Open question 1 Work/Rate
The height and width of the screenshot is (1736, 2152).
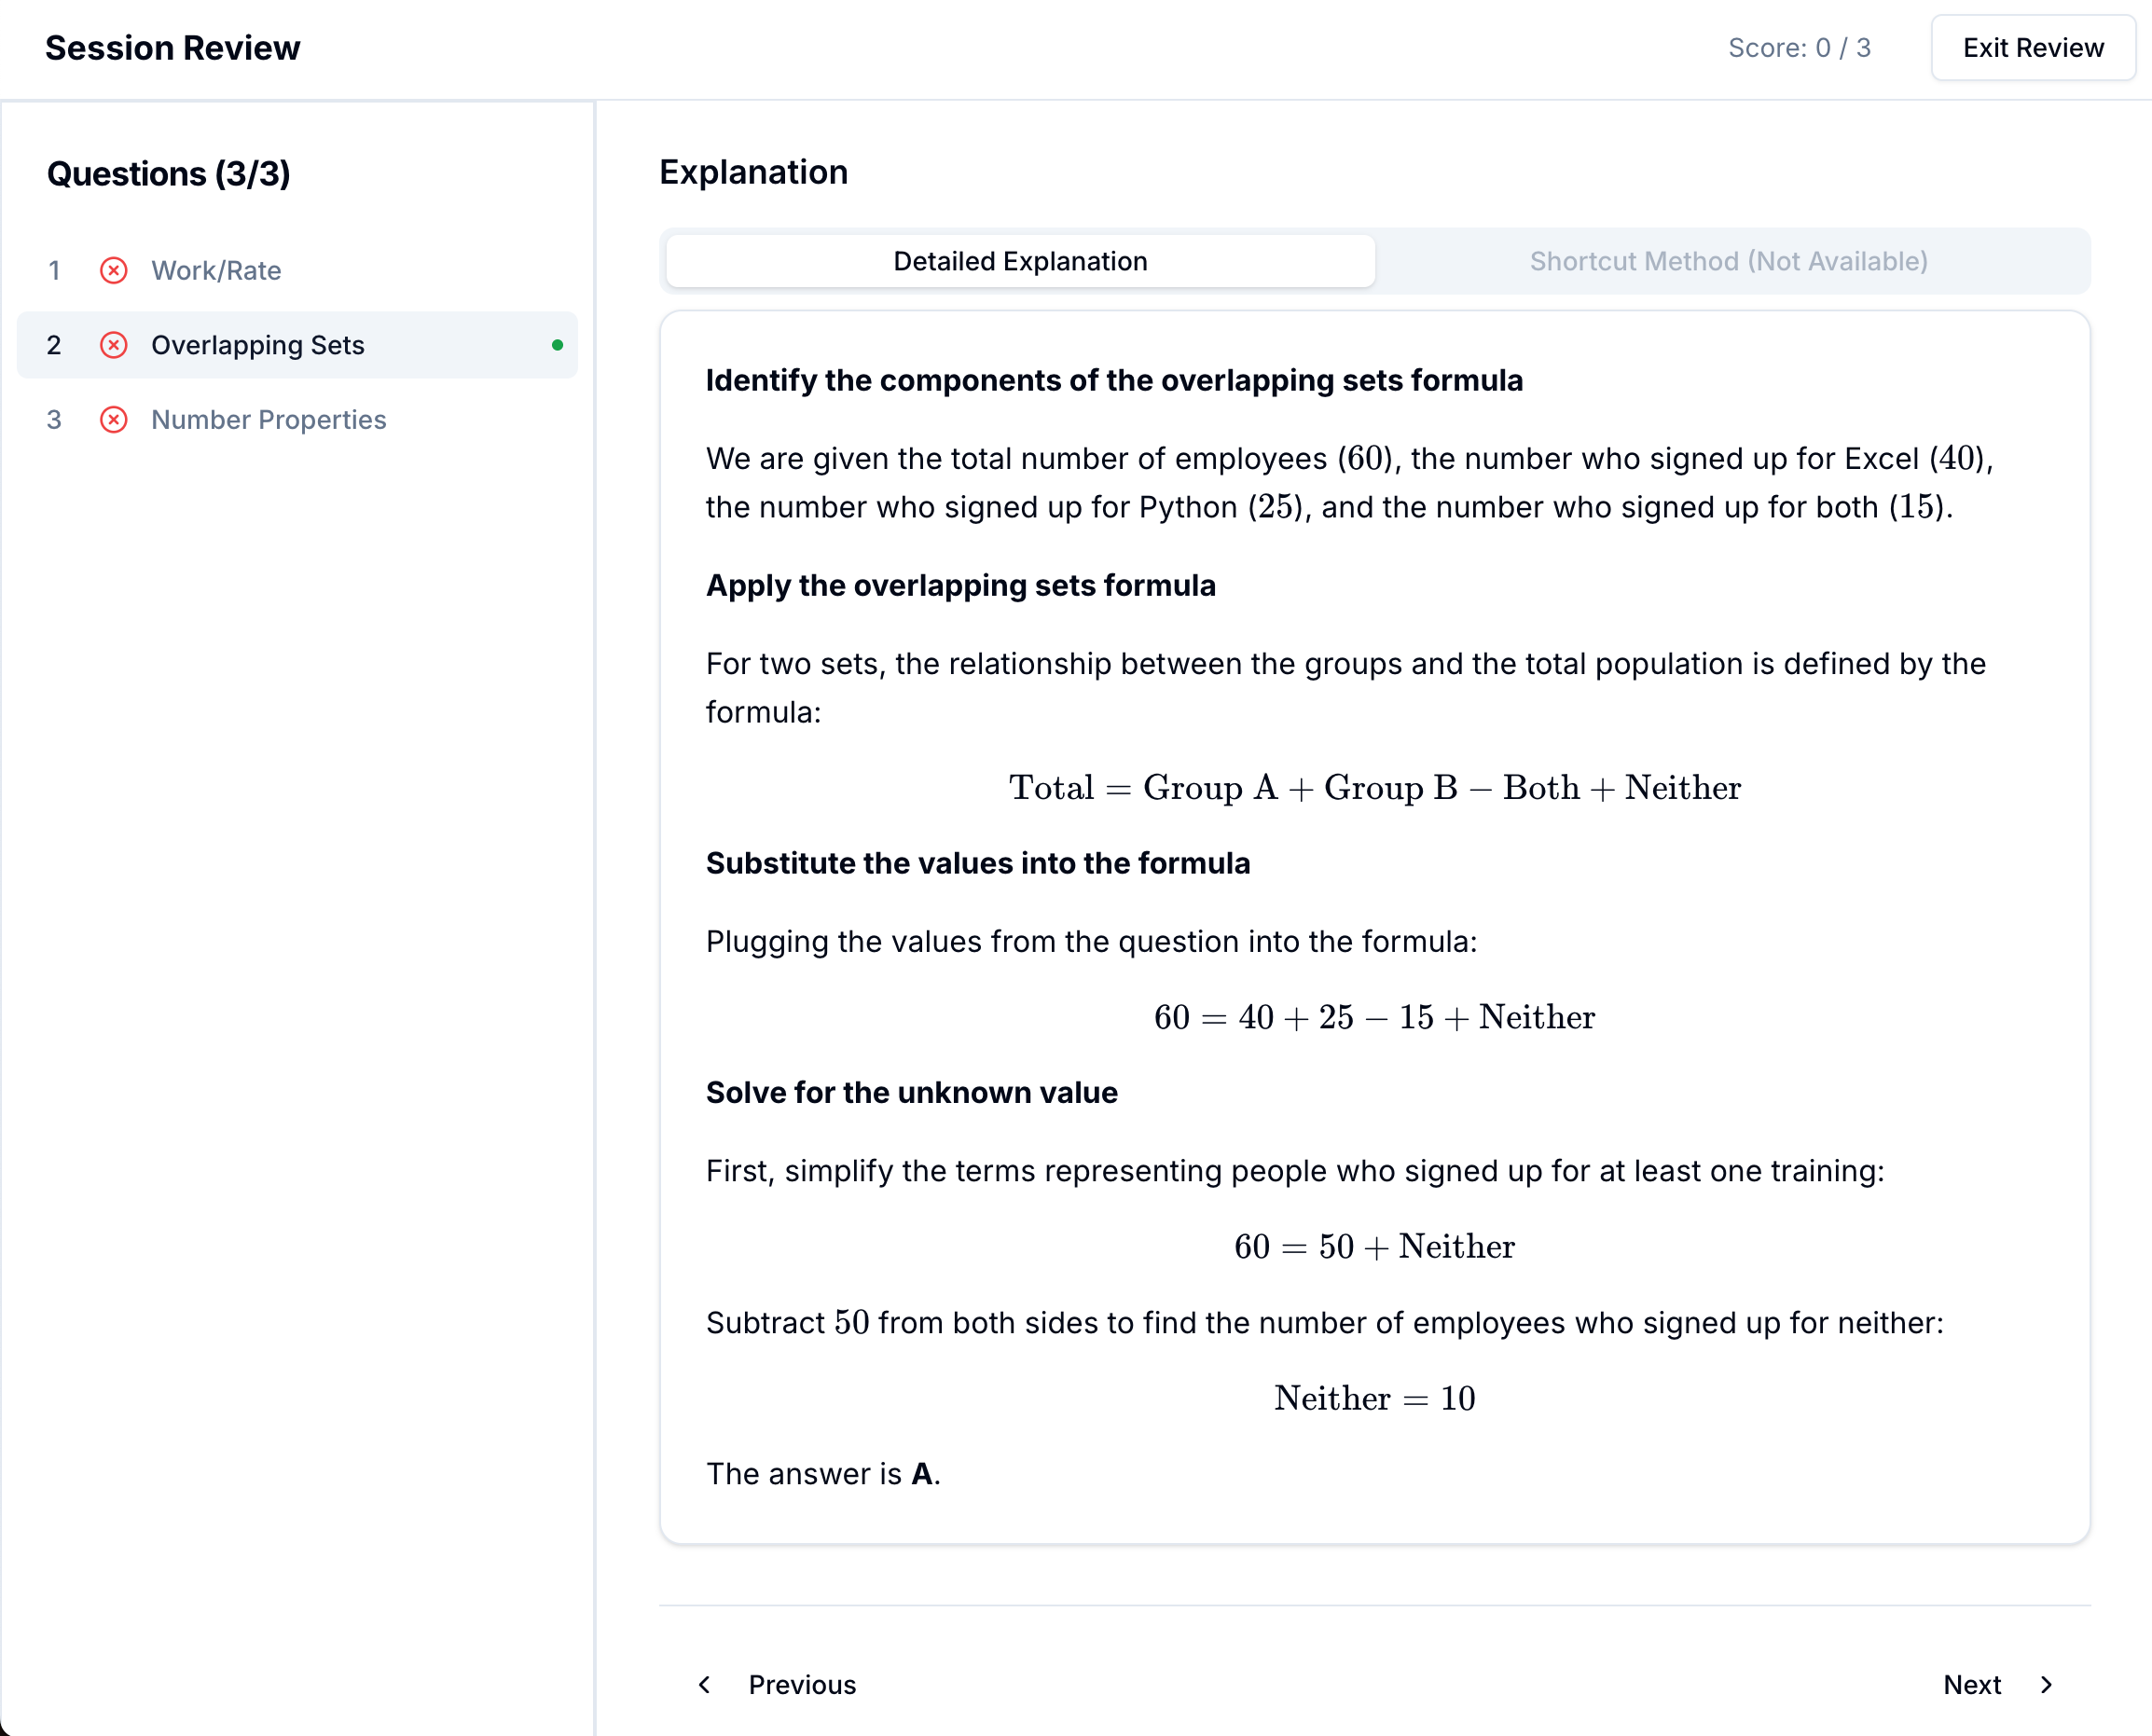tap(216, 270)
